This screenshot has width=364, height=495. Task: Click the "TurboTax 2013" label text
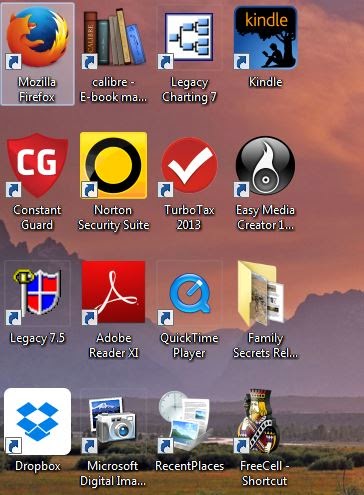coord(189,217)
